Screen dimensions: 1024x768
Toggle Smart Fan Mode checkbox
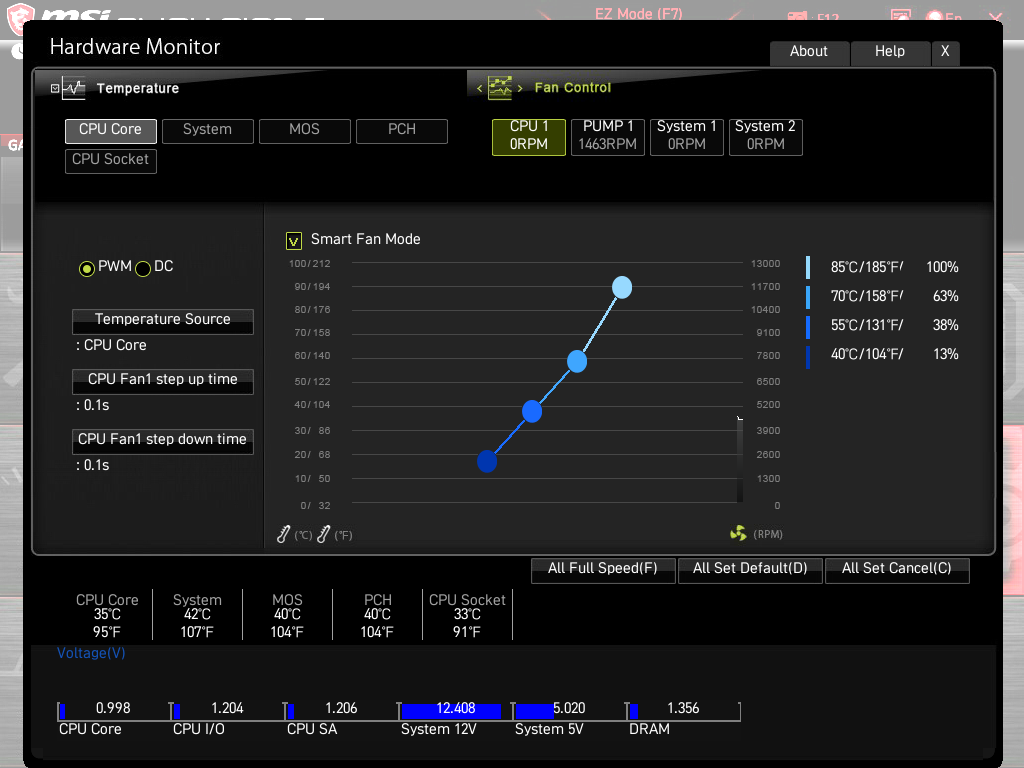point(294,240)
